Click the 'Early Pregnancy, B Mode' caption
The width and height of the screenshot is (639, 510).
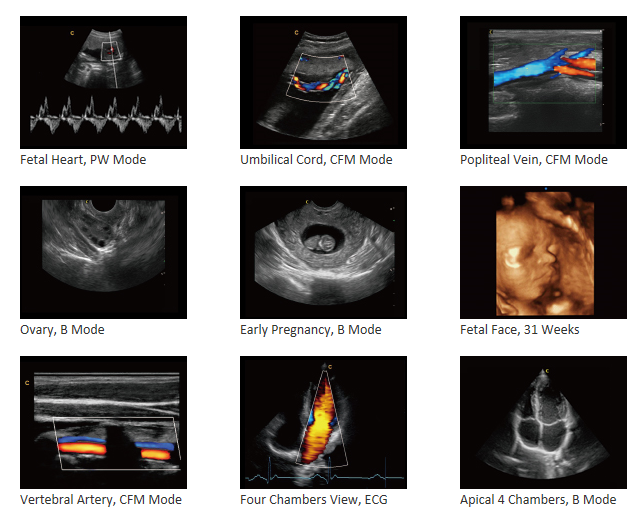point(311,330)
